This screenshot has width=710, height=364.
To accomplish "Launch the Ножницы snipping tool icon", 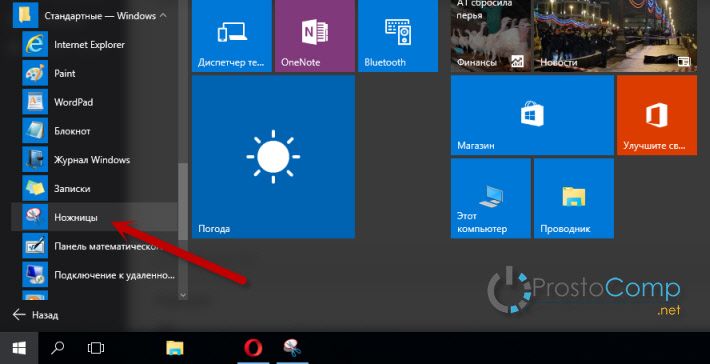I will pos(35,217).
